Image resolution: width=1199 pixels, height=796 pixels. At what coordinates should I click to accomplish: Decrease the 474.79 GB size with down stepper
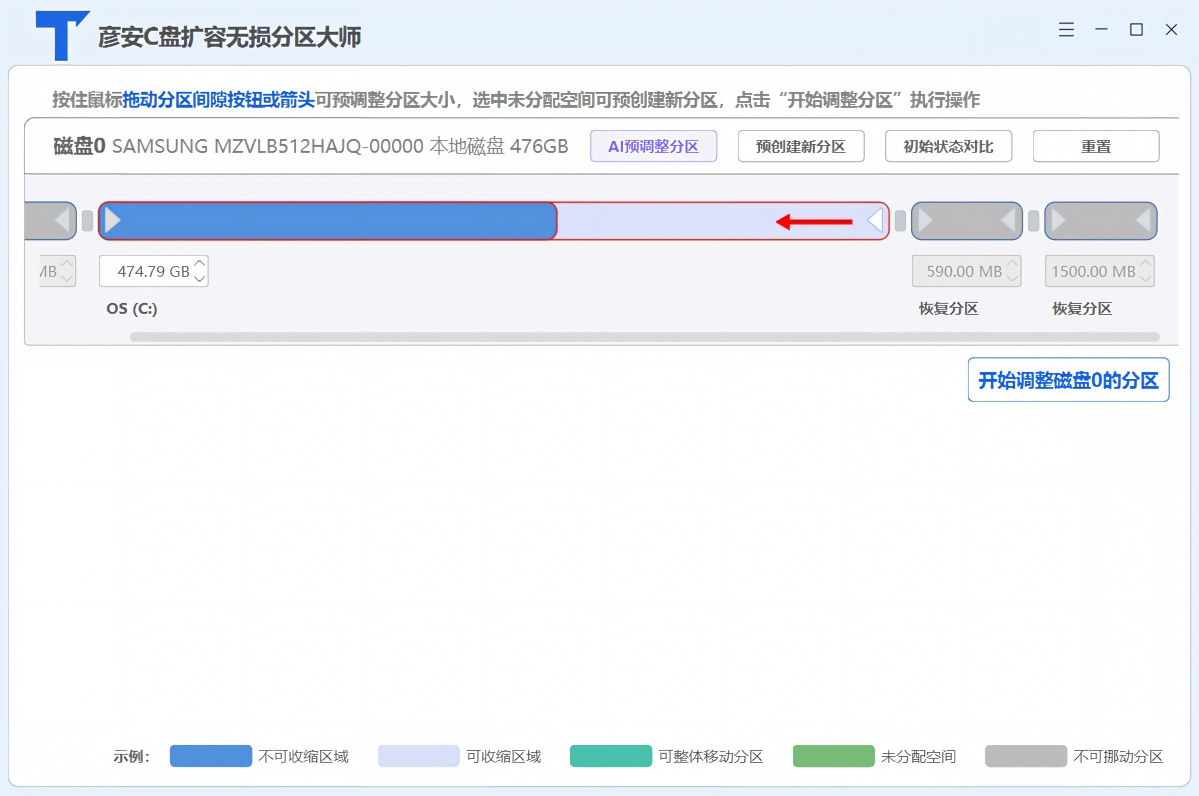pos(200,278)
